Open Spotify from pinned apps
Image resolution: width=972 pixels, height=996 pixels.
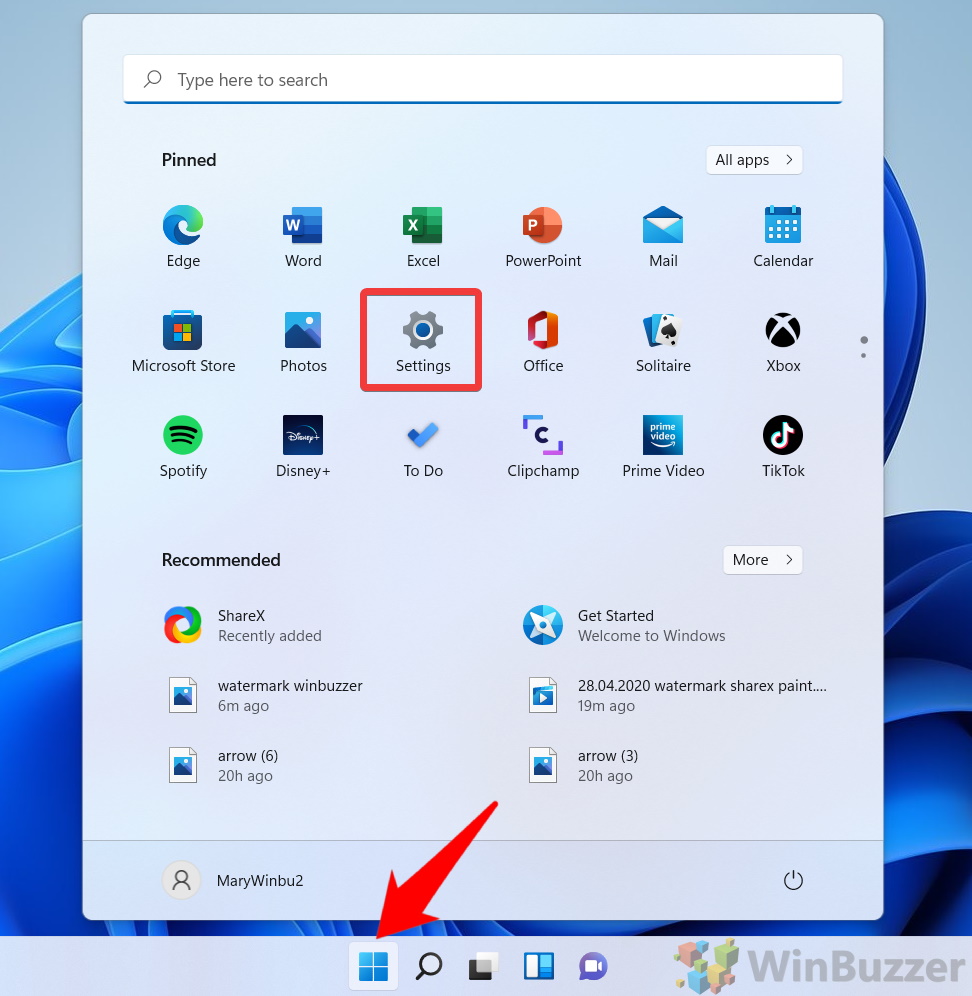(x=183, y=446)
